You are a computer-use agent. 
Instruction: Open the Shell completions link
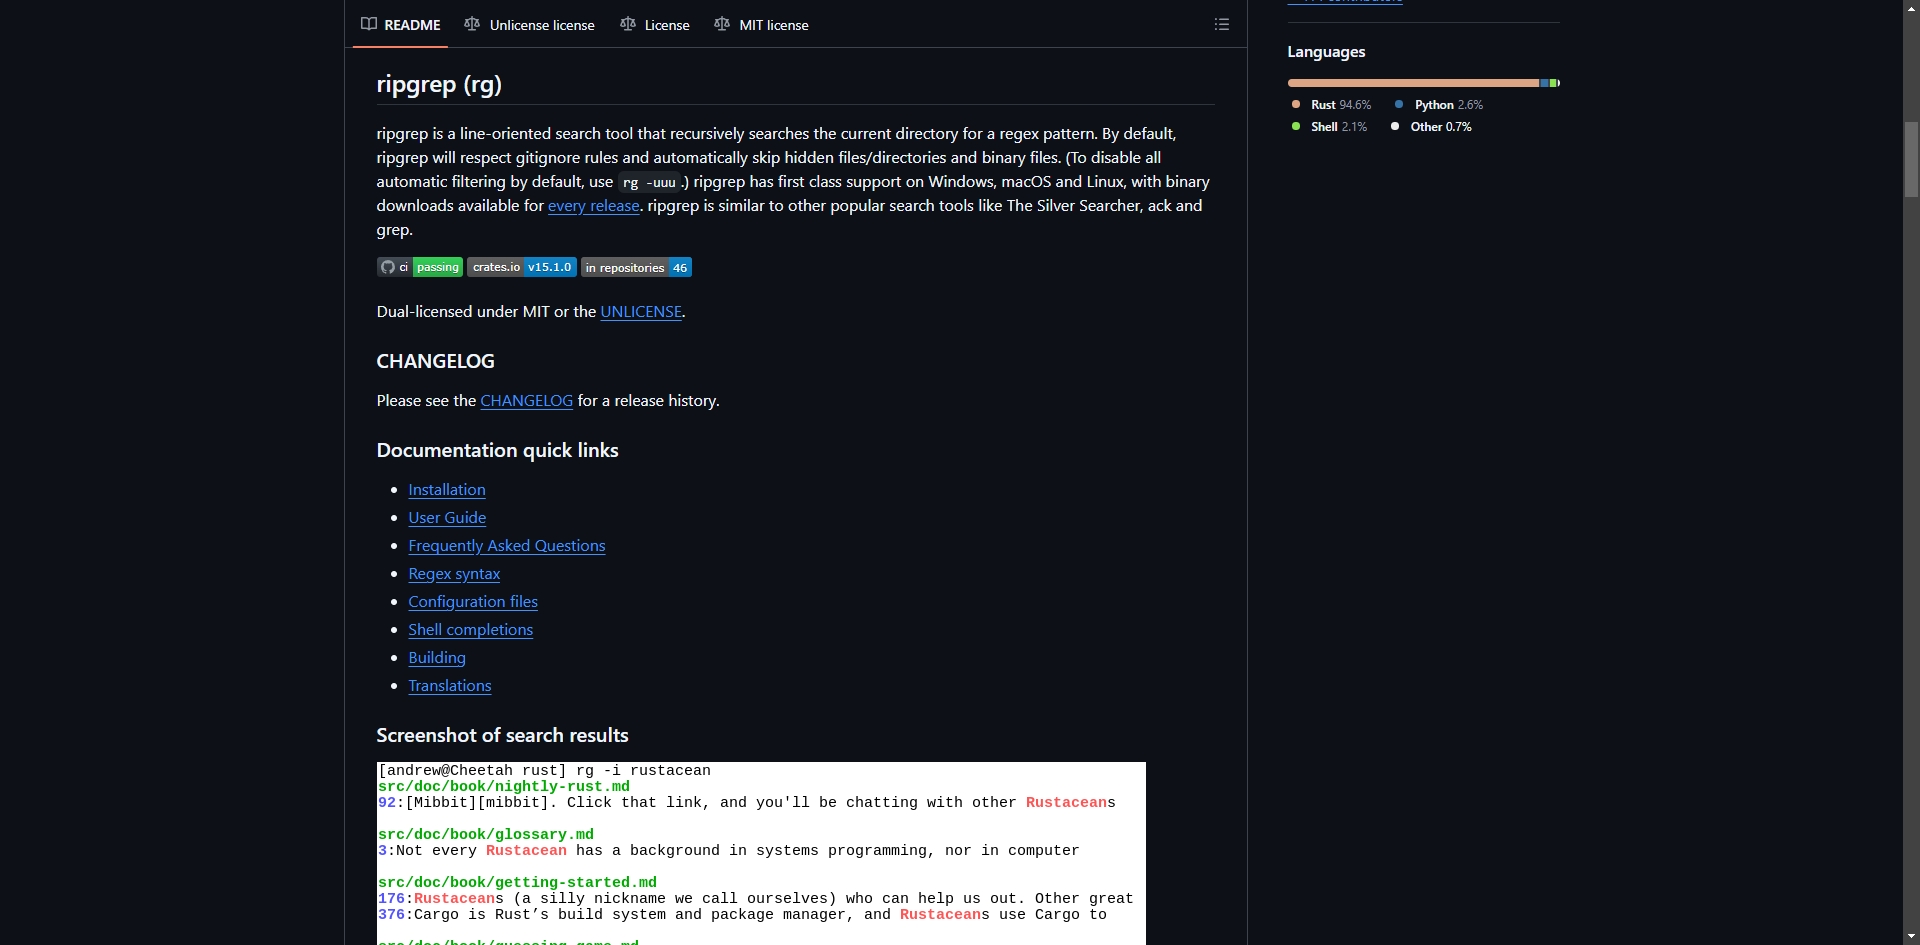point(470,629)
